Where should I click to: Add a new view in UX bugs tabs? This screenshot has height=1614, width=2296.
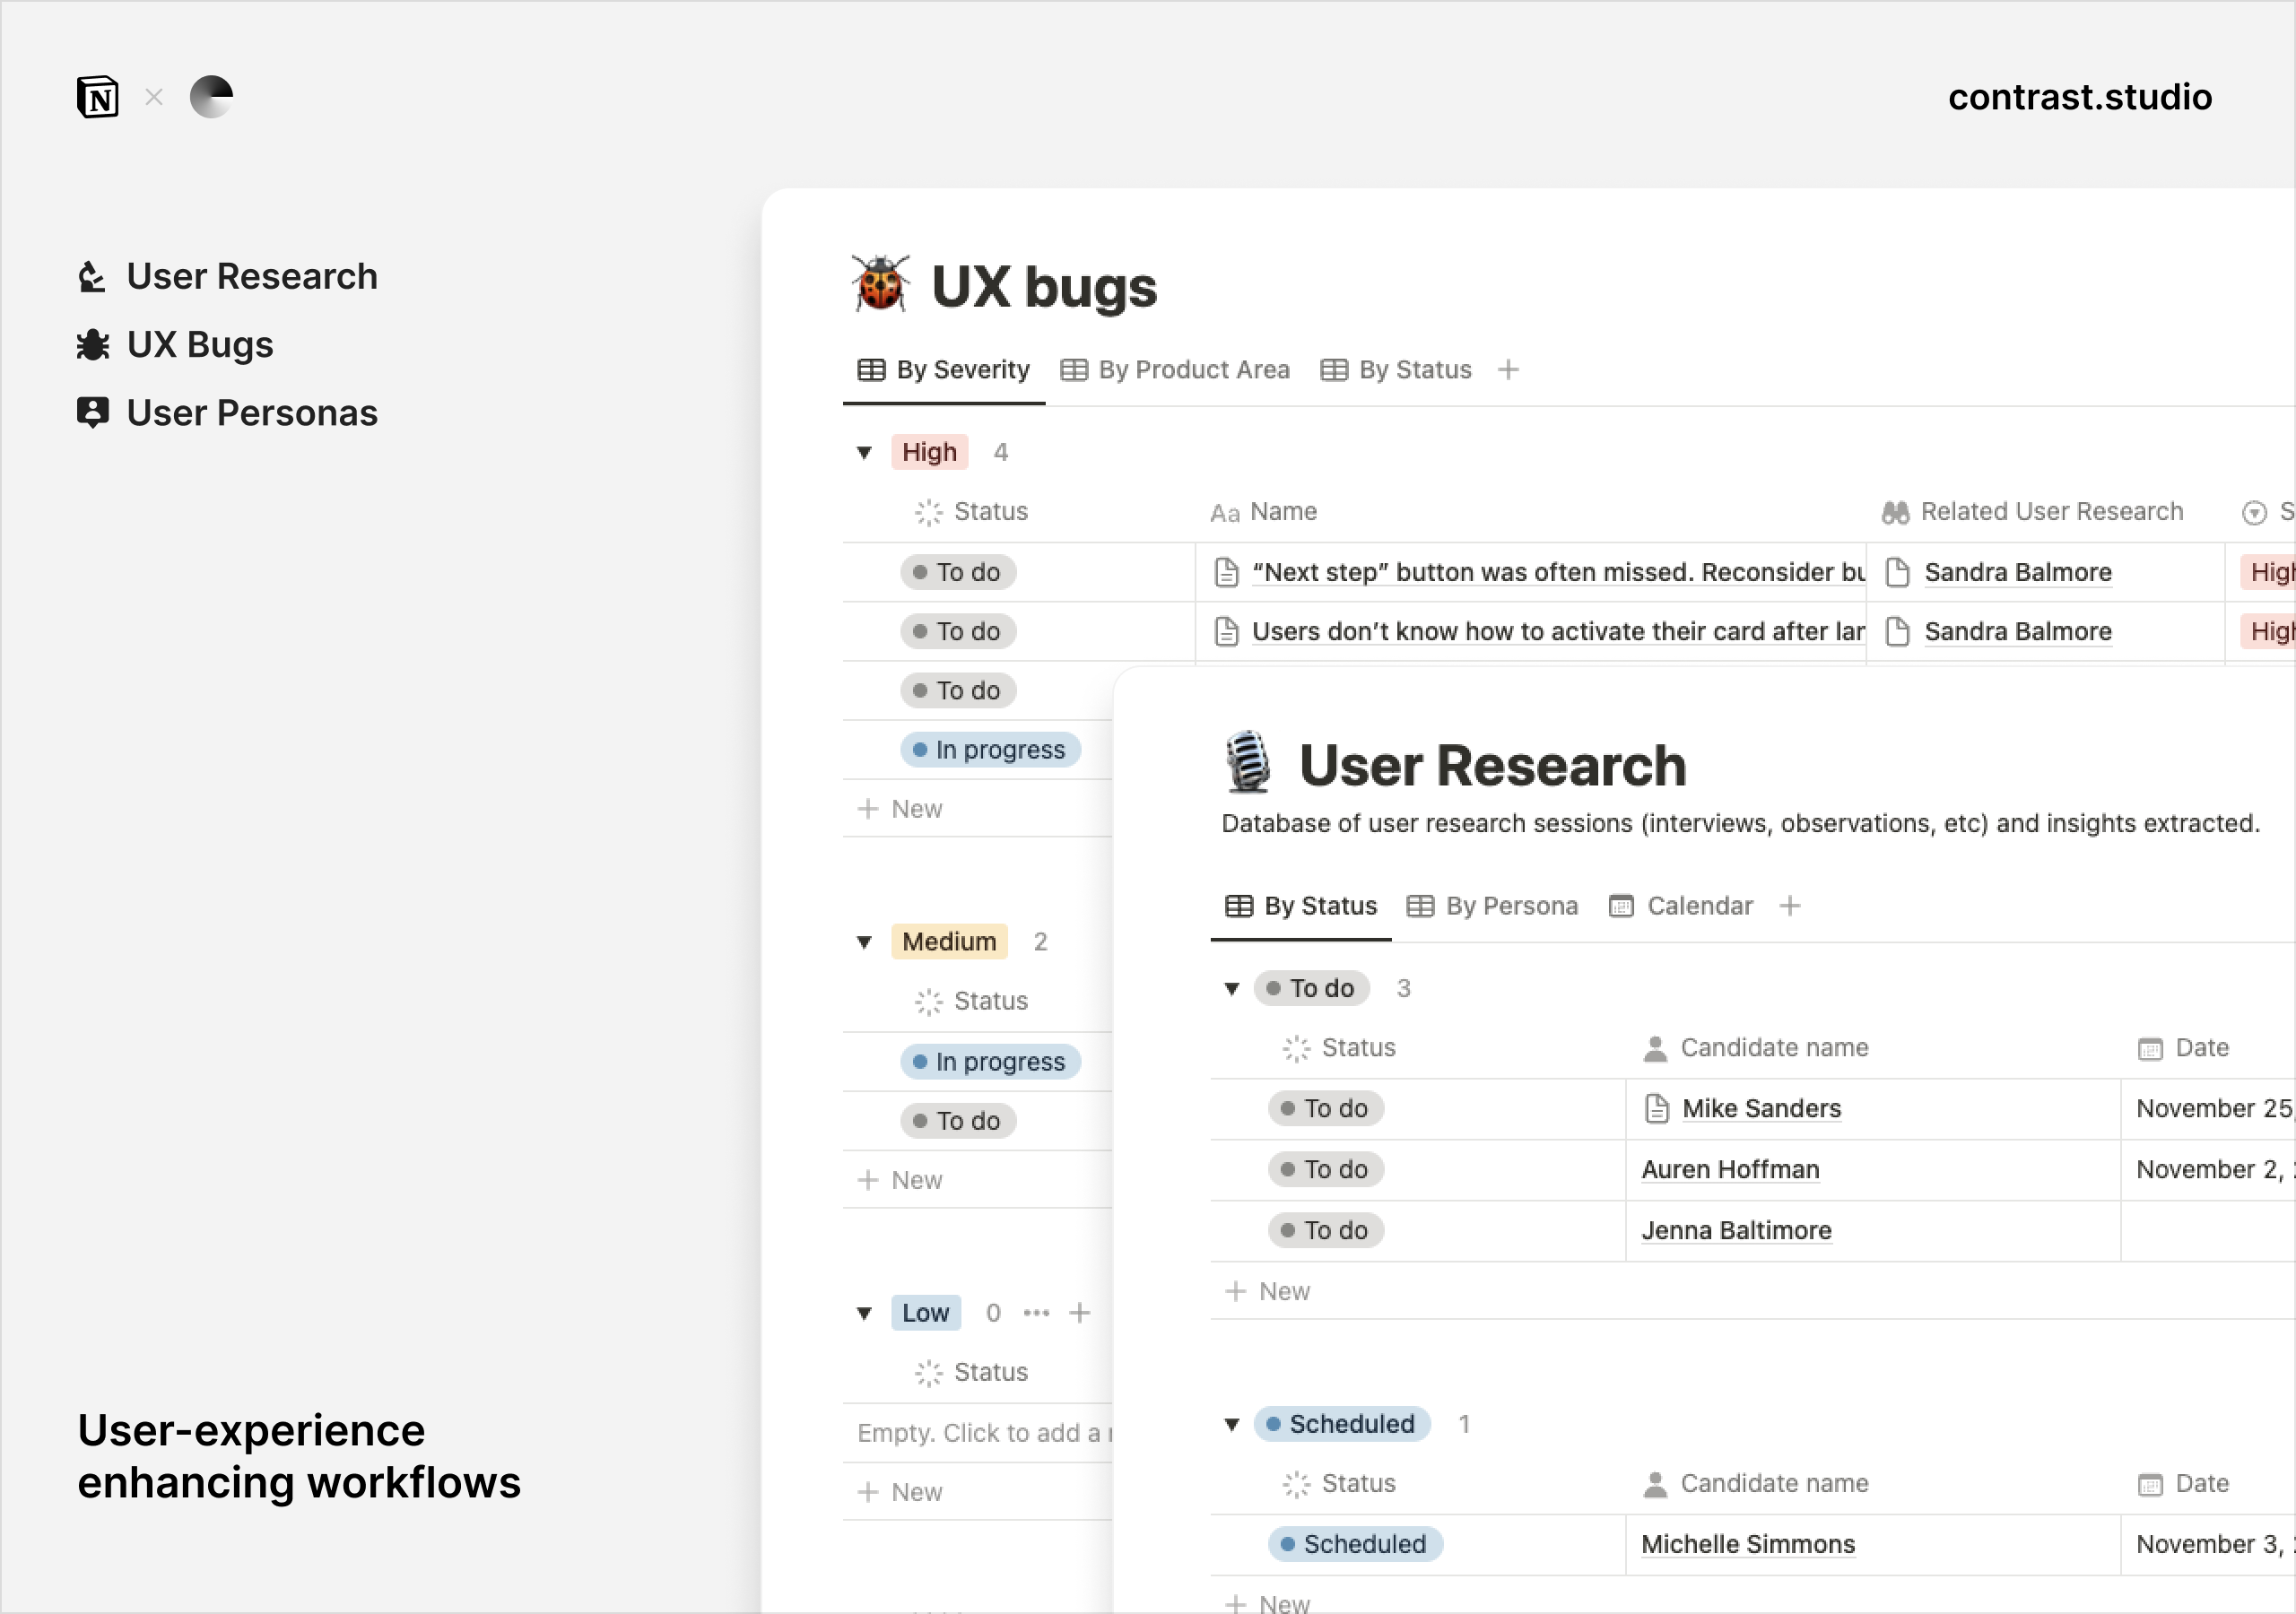click(1509, 370)
